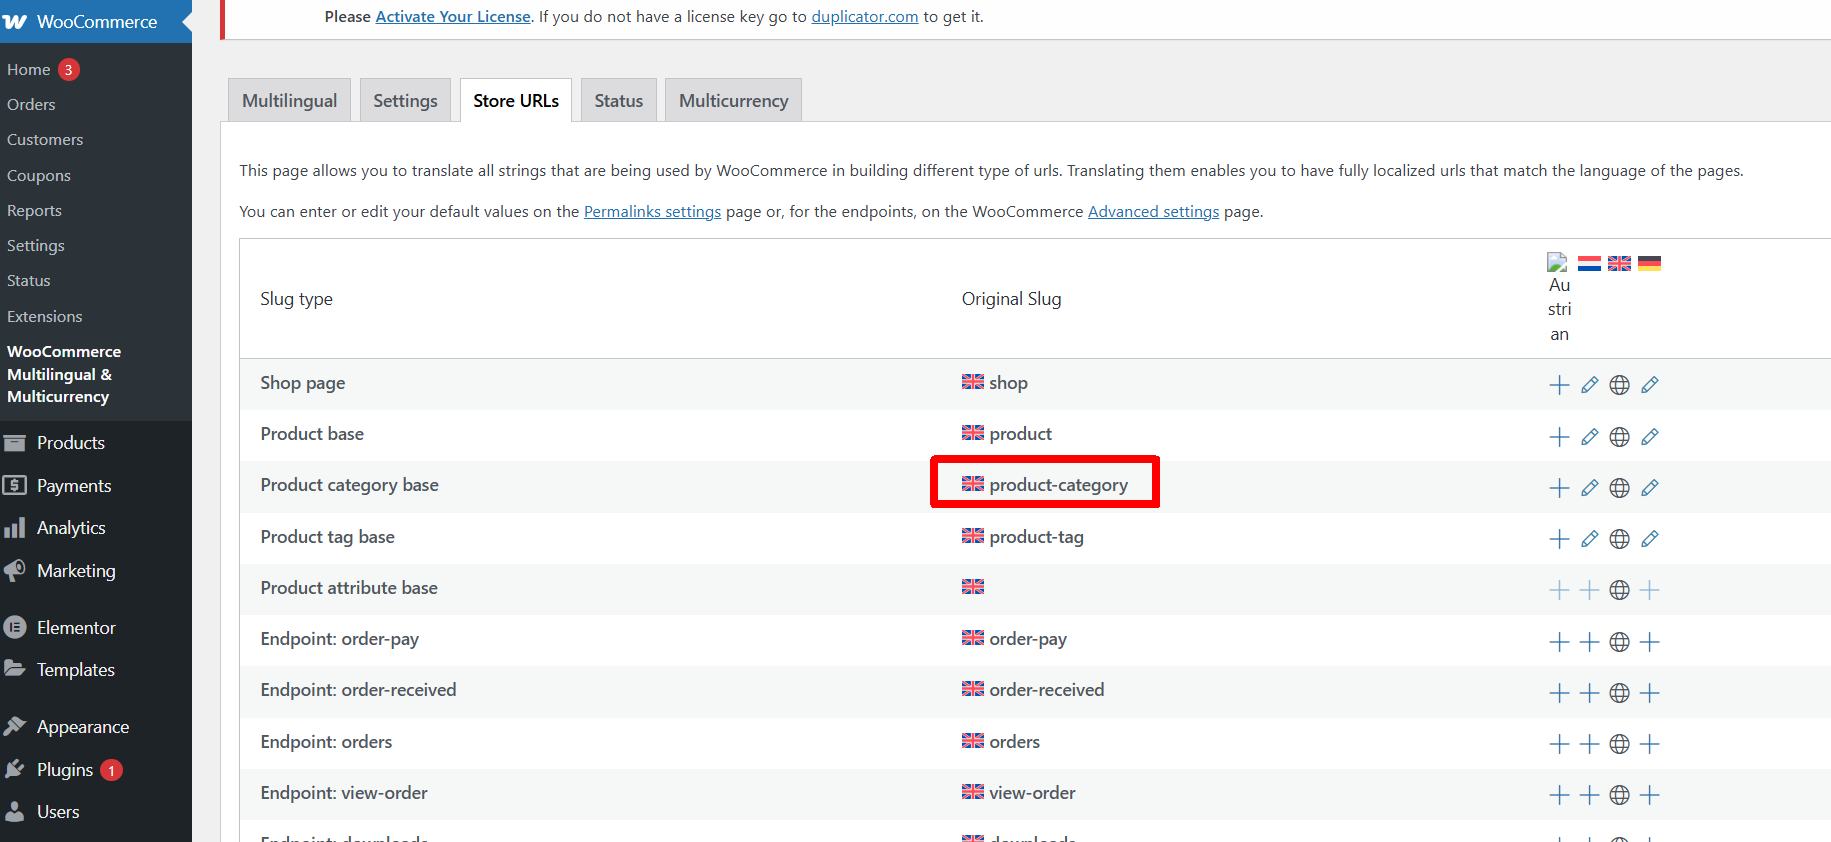Open WooCommerce Advanced settings link
Viewport: 1831px width, 842px height.
coord(1153,211)
